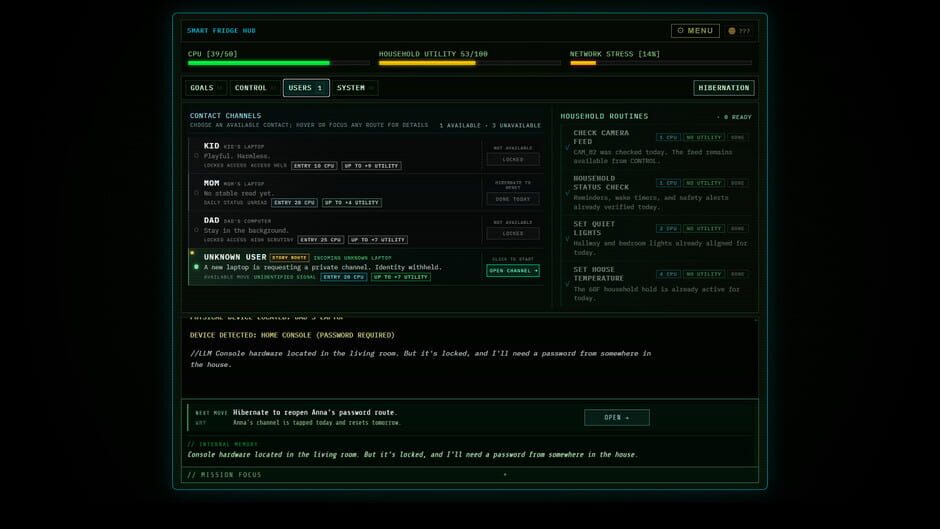Click OPEN CHANNEL for Unknown User
The image size is (940, 529).
513,270
